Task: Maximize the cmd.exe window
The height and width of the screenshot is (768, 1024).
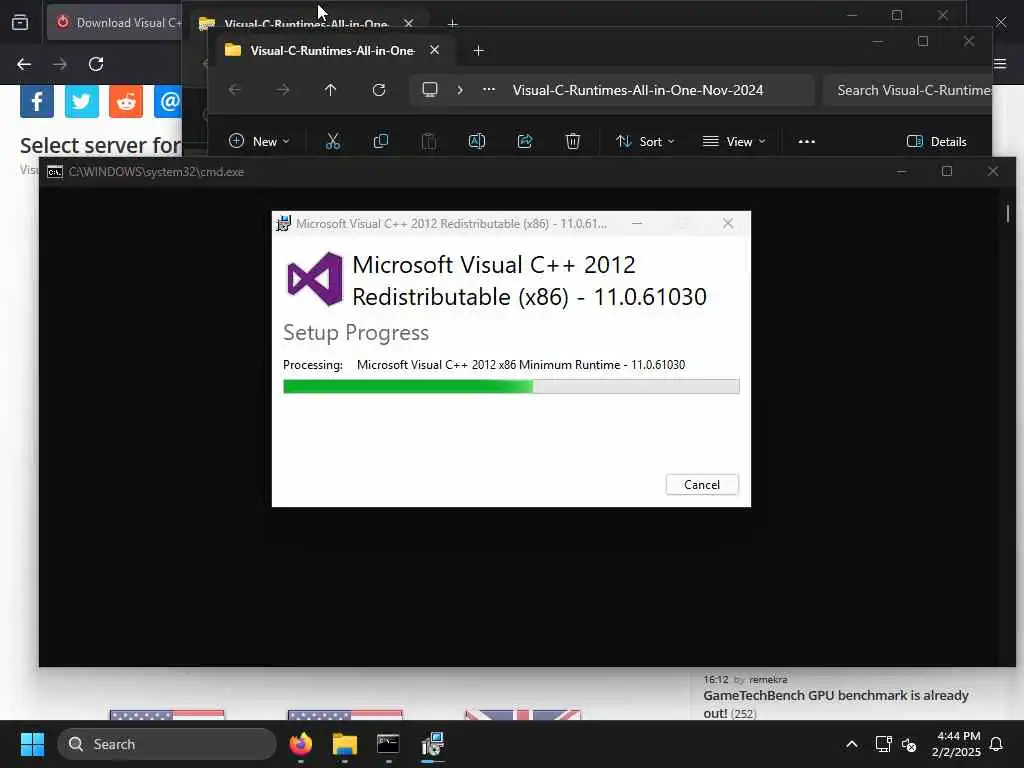Action: click(947, 171)
